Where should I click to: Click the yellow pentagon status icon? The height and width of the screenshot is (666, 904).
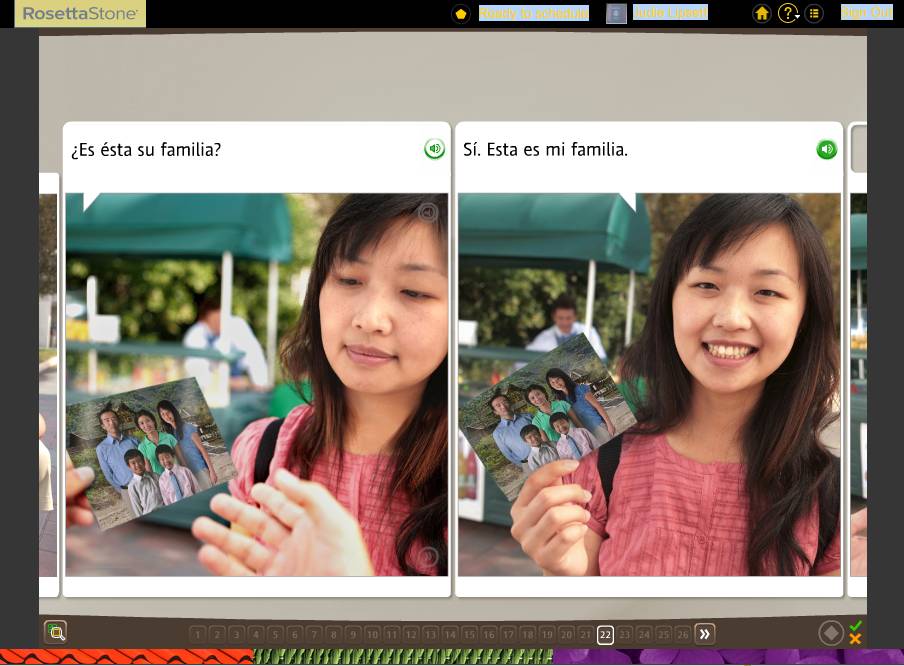pyautogui.click(x=461, y=14)
